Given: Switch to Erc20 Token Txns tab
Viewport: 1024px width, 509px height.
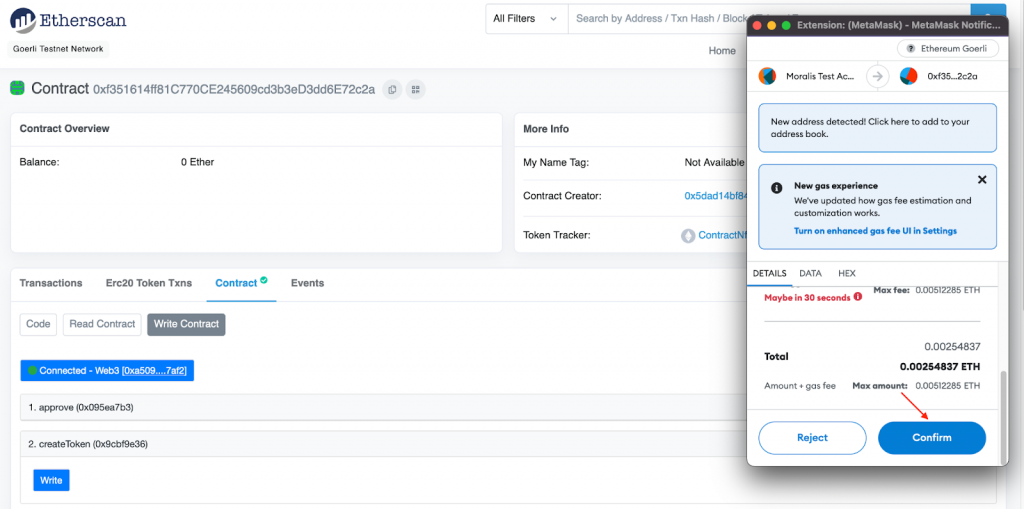Looking at the screenshot, I should [149, 283].
